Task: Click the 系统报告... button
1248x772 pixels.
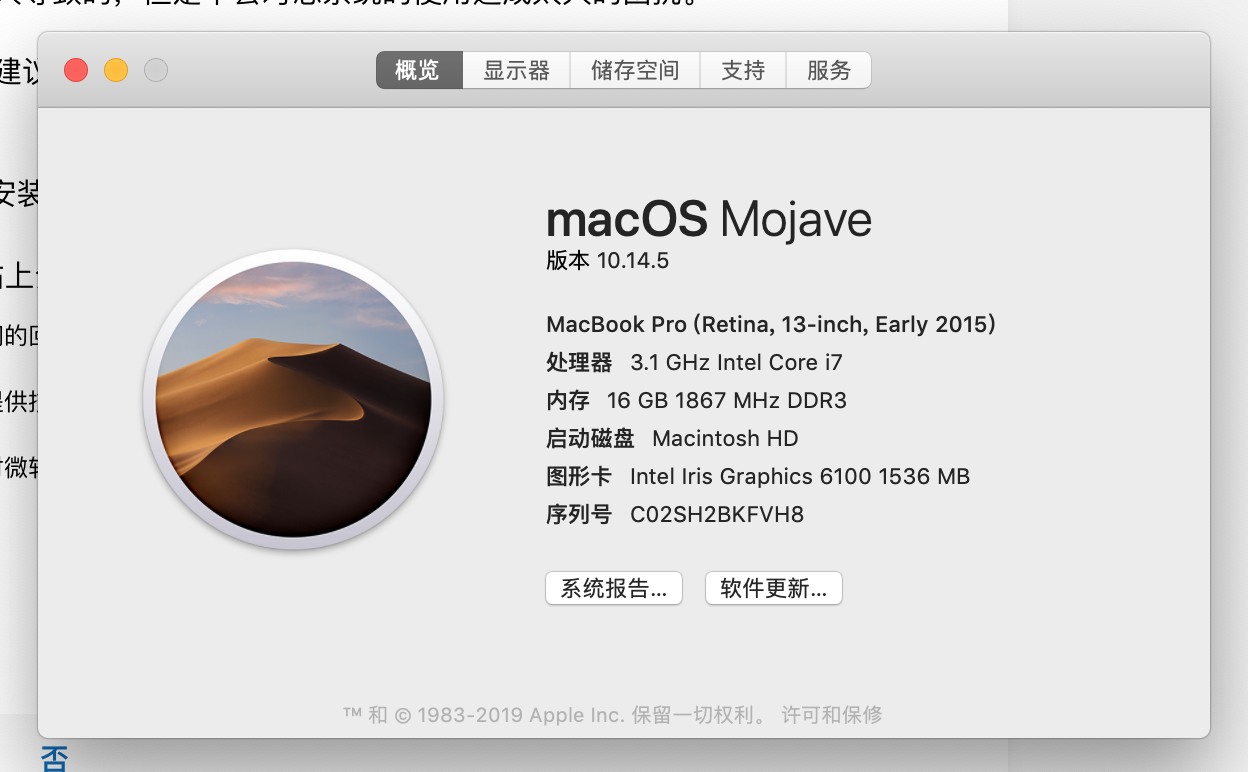Action: 614,588
